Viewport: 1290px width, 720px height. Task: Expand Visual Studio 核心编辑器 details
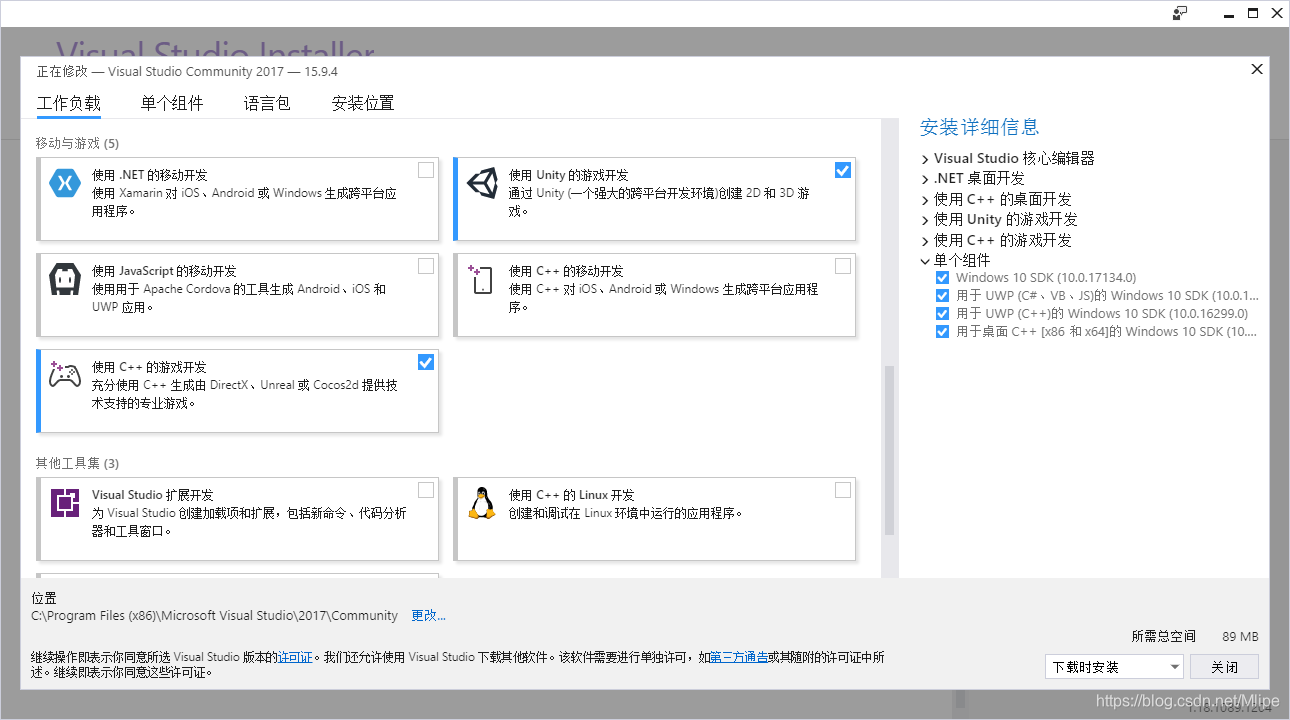point(925,159)
